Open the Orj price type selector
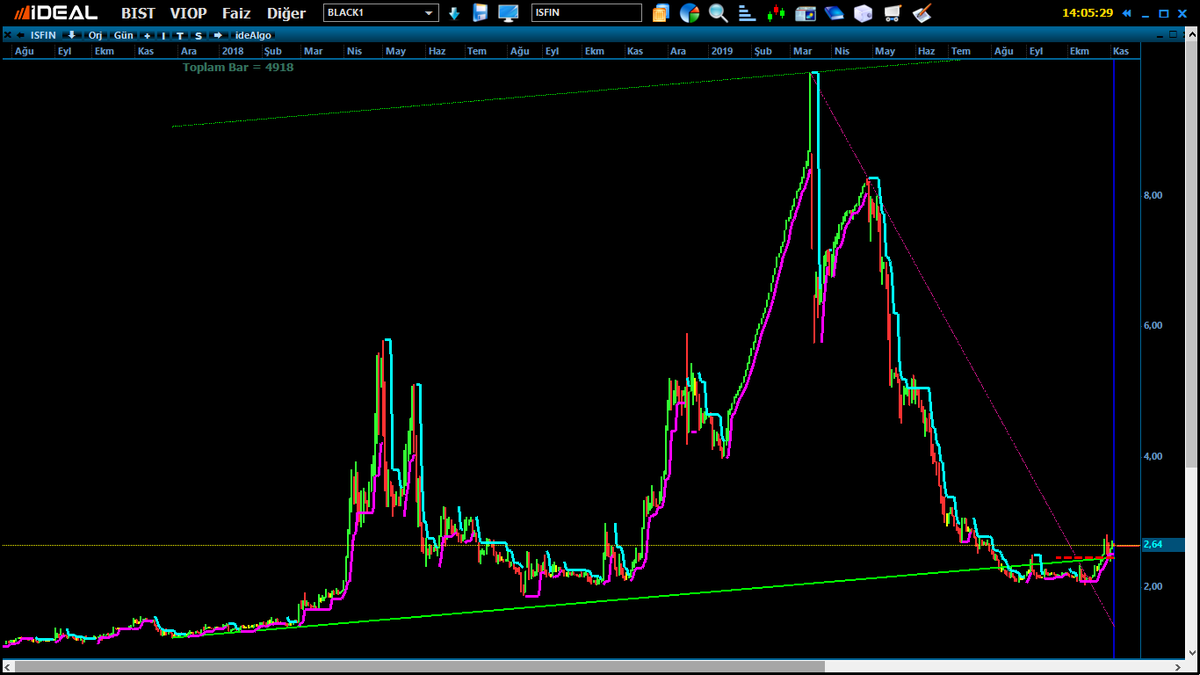The image size is (1200, 675). tap(95, 35)
